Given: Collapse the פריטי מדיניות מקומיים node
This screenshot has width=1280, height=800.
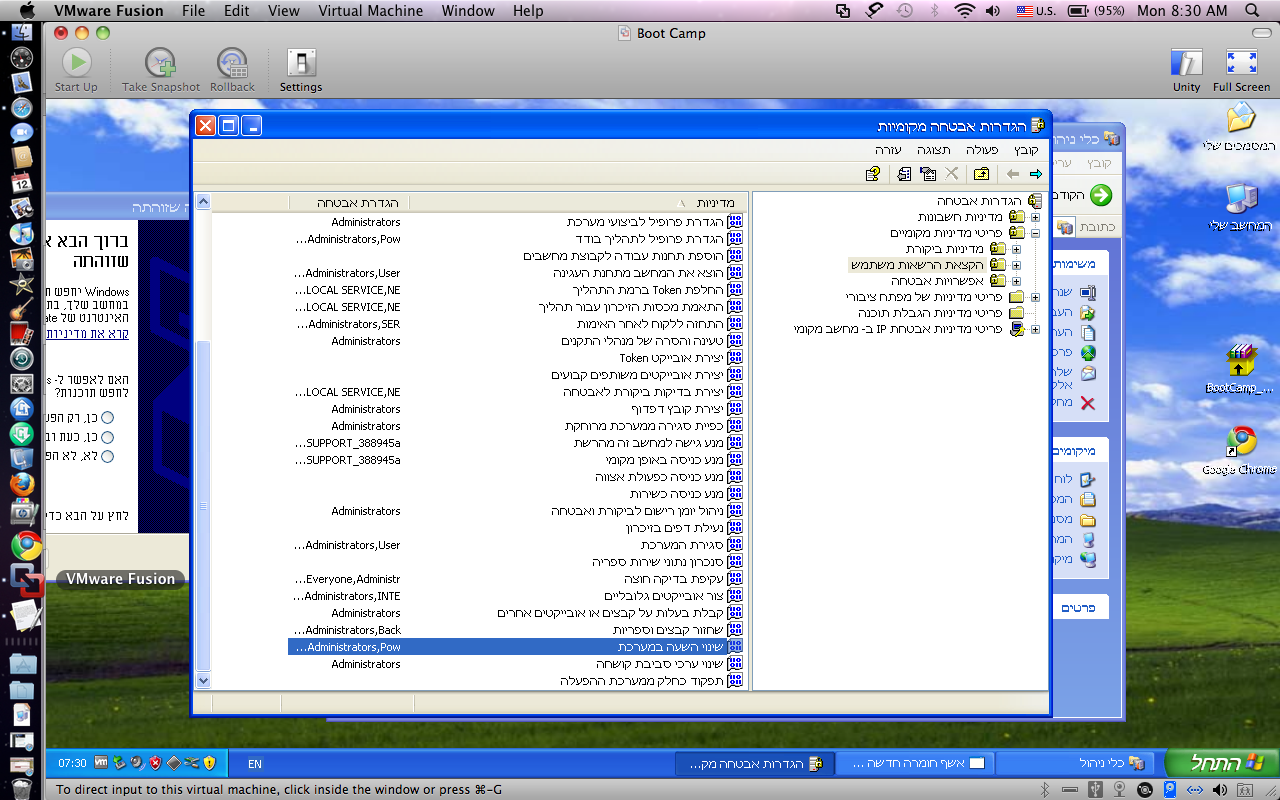Looking at the screenshot, I should point(1035,233).
